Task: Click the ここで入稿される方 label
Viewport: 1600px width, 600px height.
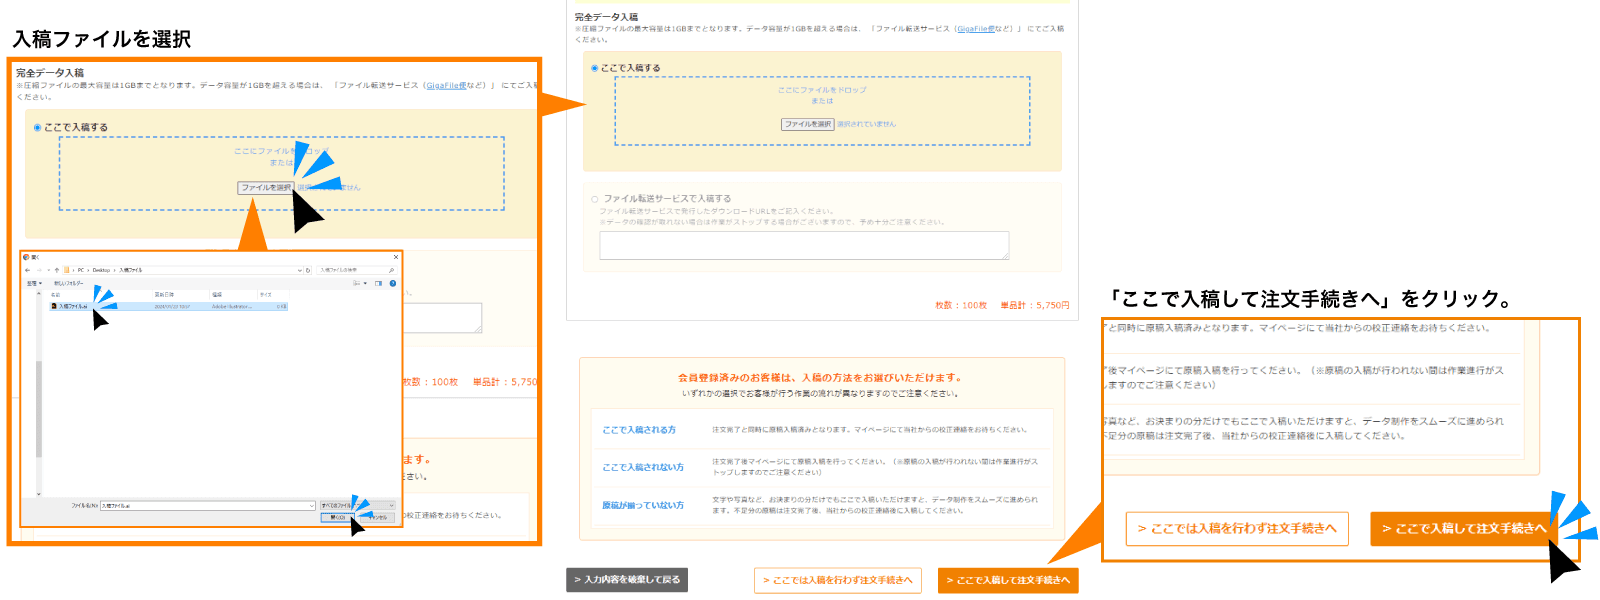Action: [639, 430]
